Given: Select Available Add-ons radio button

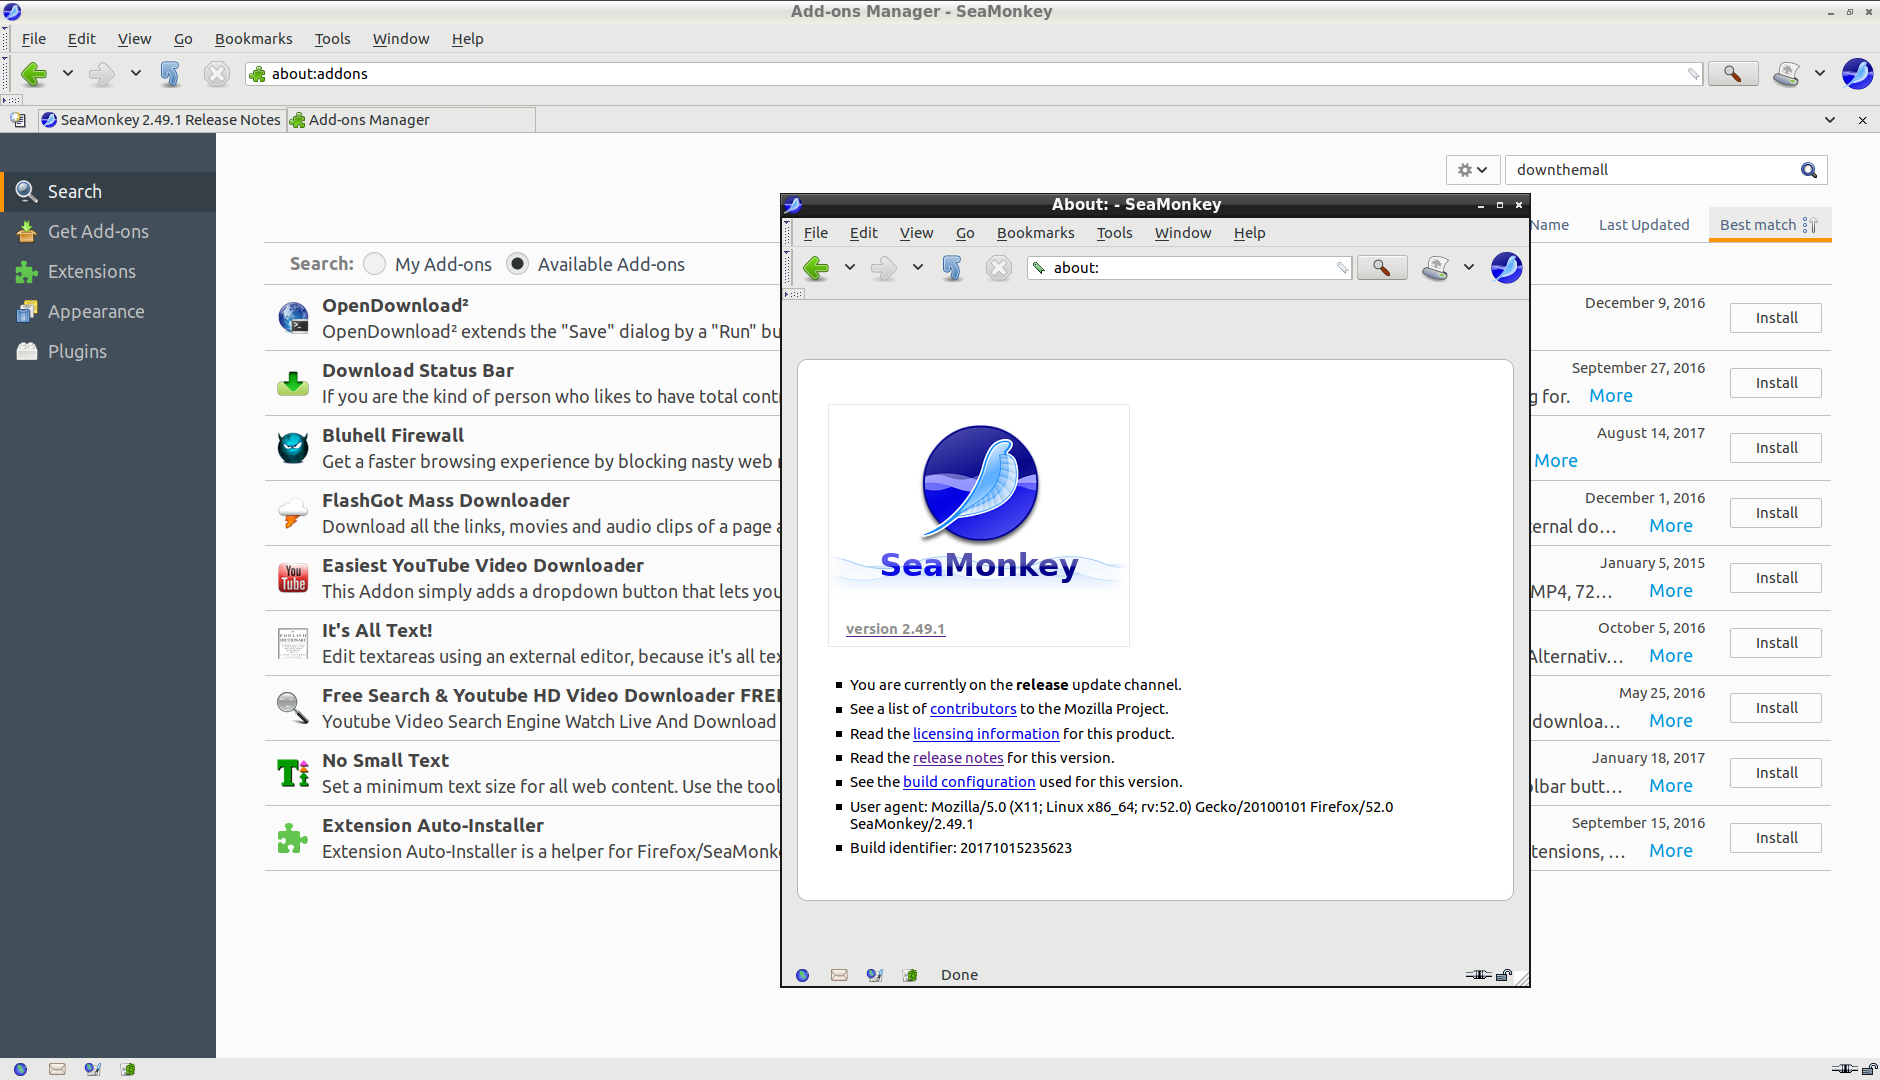Looking at the screenshot, I should [x=517, y=264].
